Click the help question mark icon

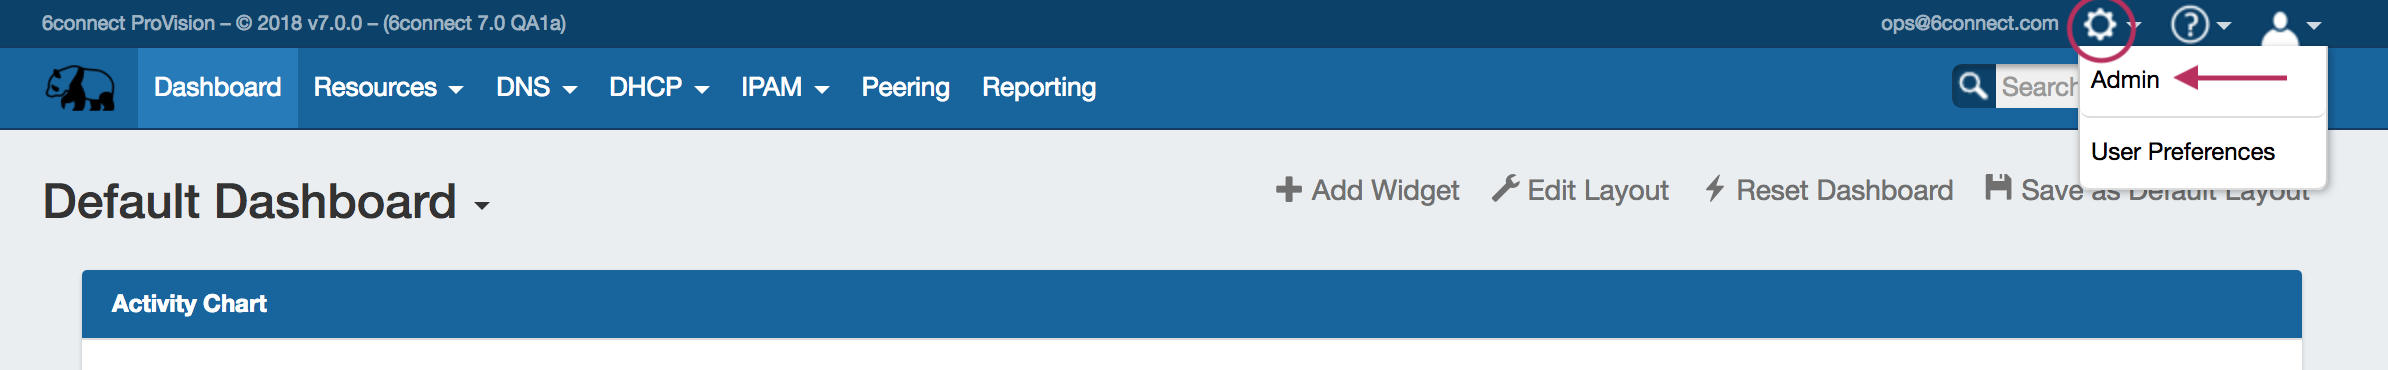point(2189,24)
